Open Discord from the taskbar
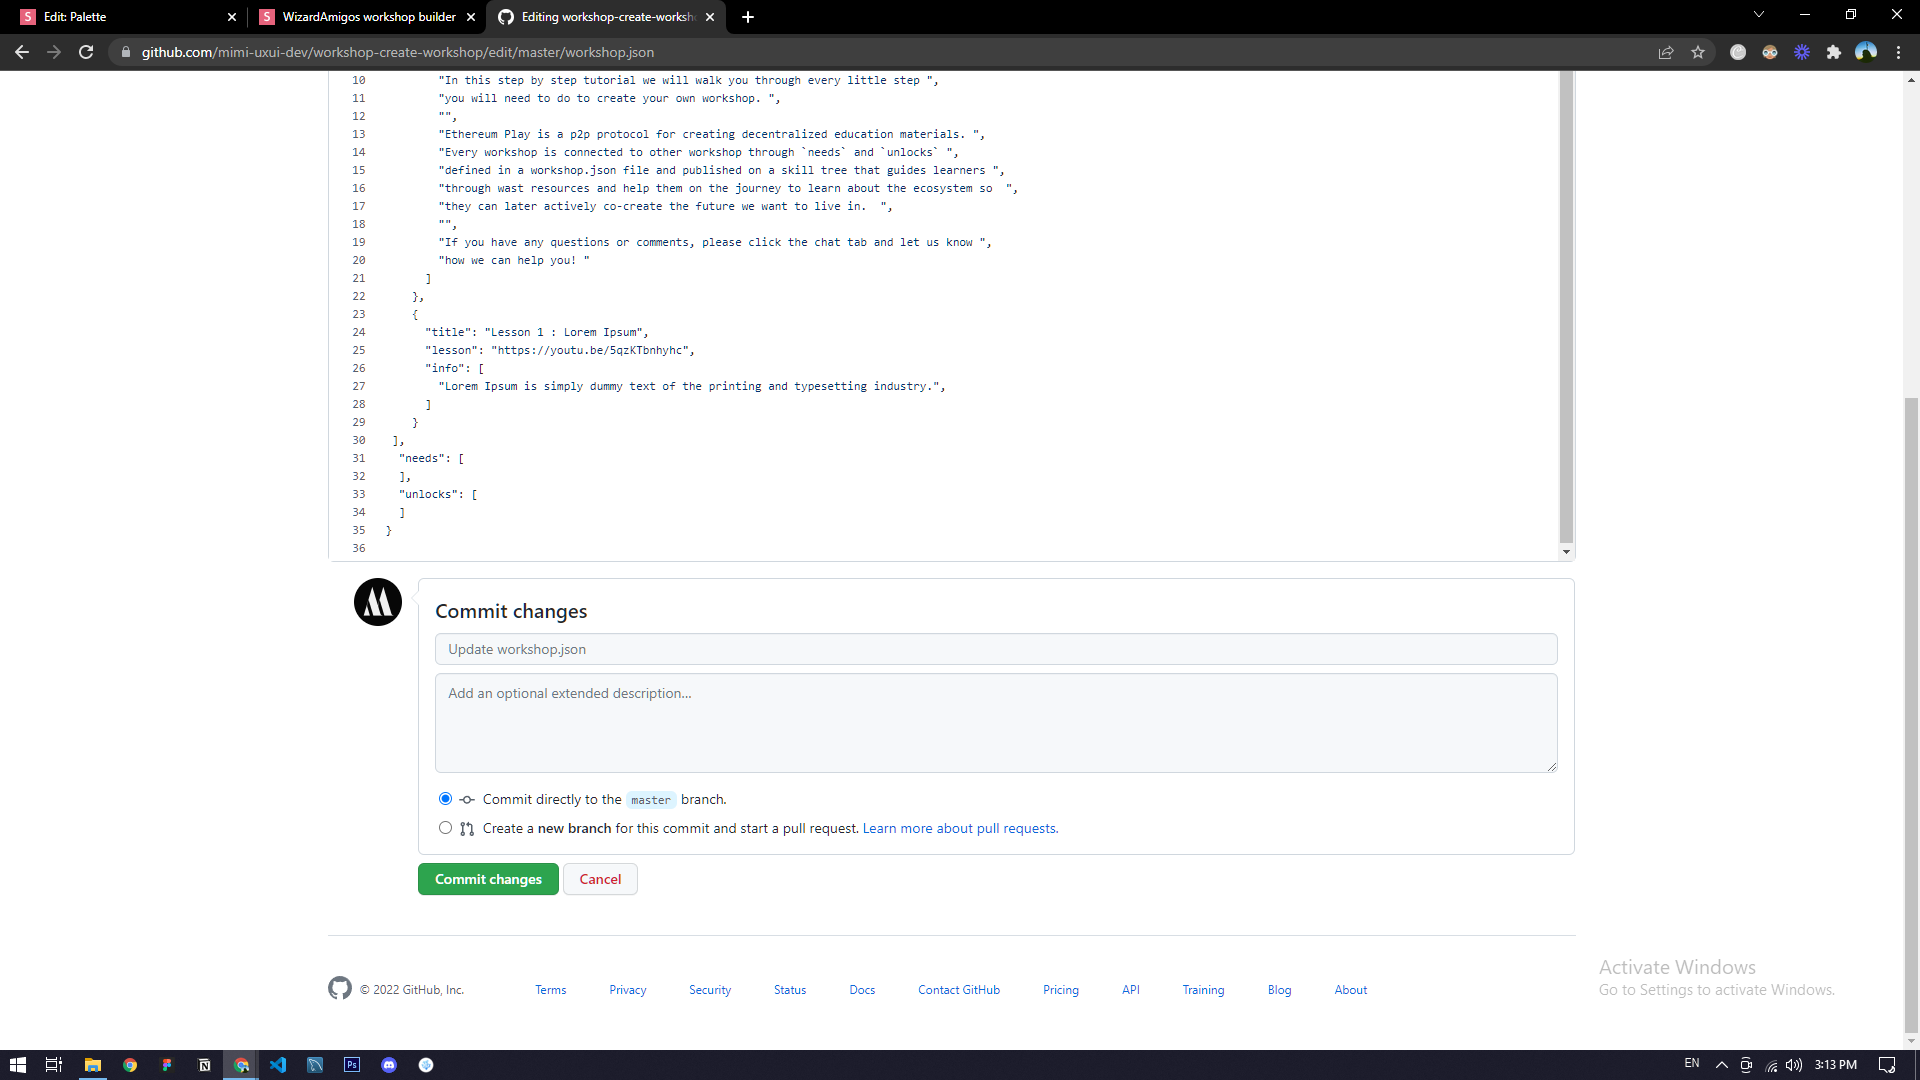The height and width of the screenshot is (1080, 1920). [x=389, y=1065]
